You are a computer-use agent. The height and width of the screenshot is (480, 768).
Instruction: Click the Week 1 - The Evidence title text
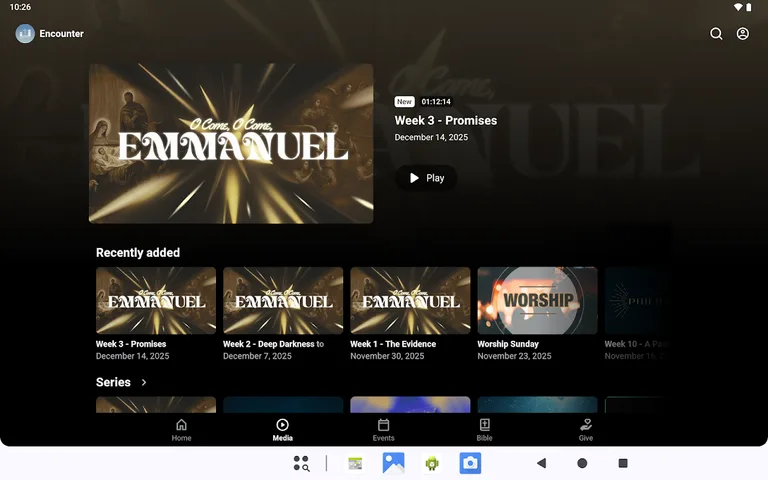393,344
